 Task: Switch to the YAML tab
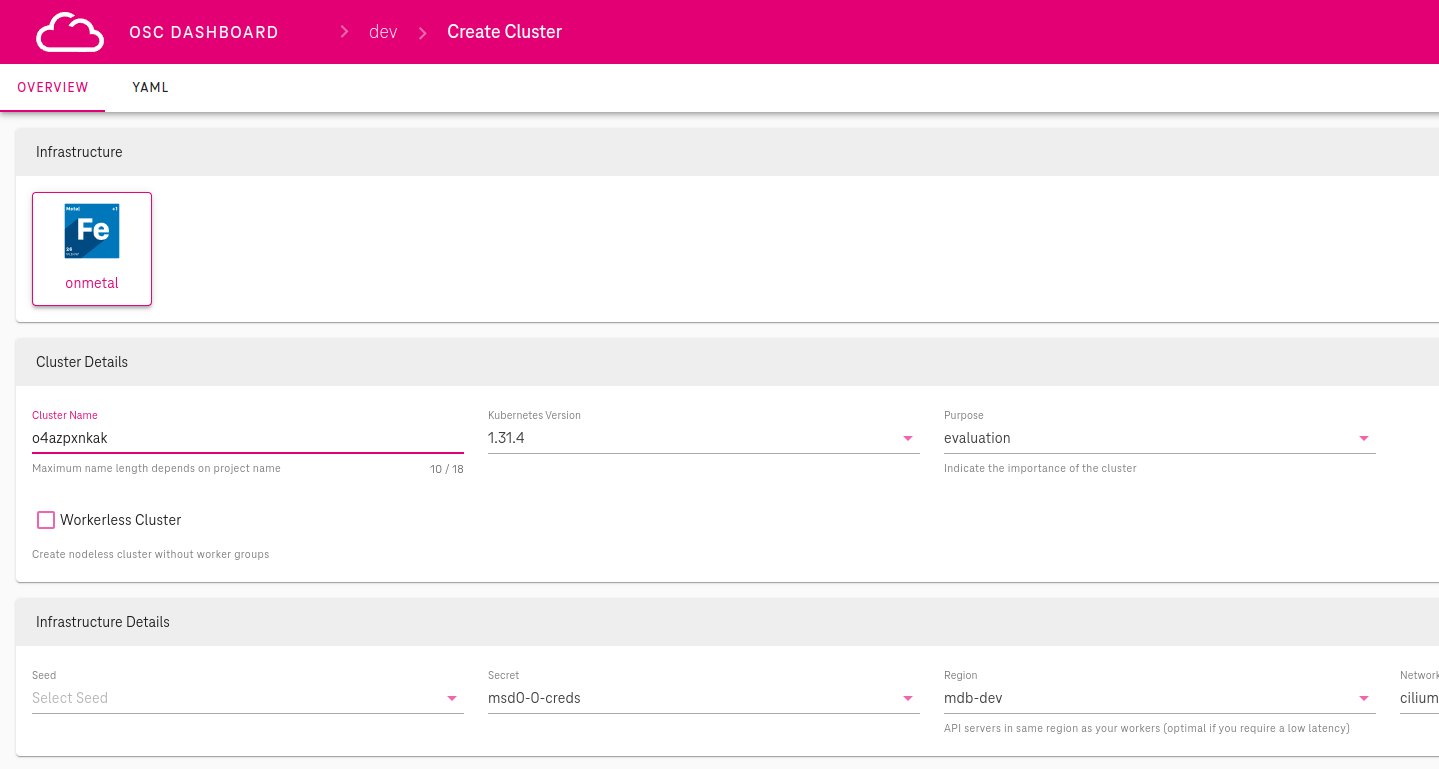point(150,88)
